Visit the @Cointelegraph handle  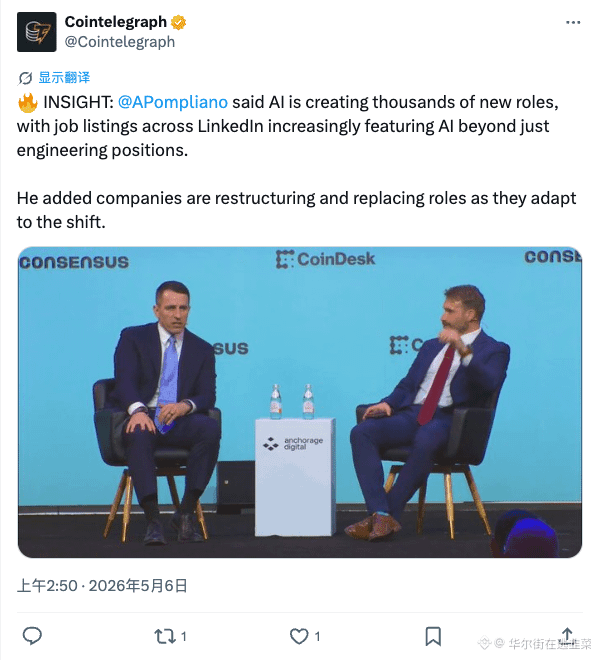120,42
